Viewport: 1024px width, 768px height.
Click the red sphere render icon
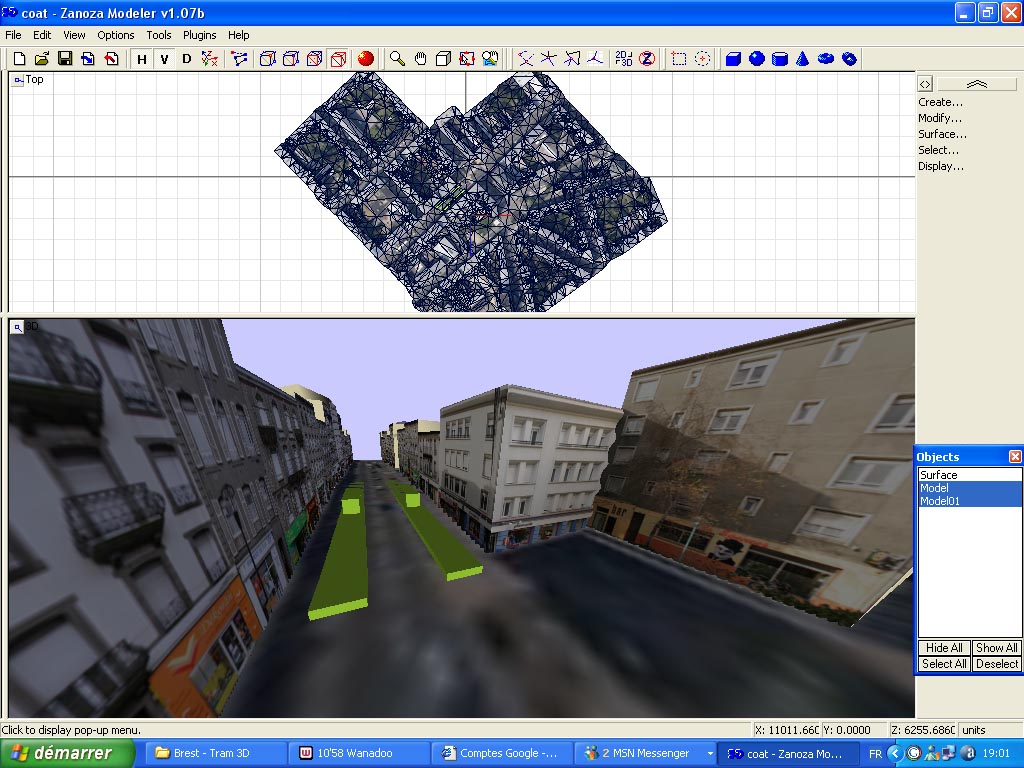coord(366,59)
